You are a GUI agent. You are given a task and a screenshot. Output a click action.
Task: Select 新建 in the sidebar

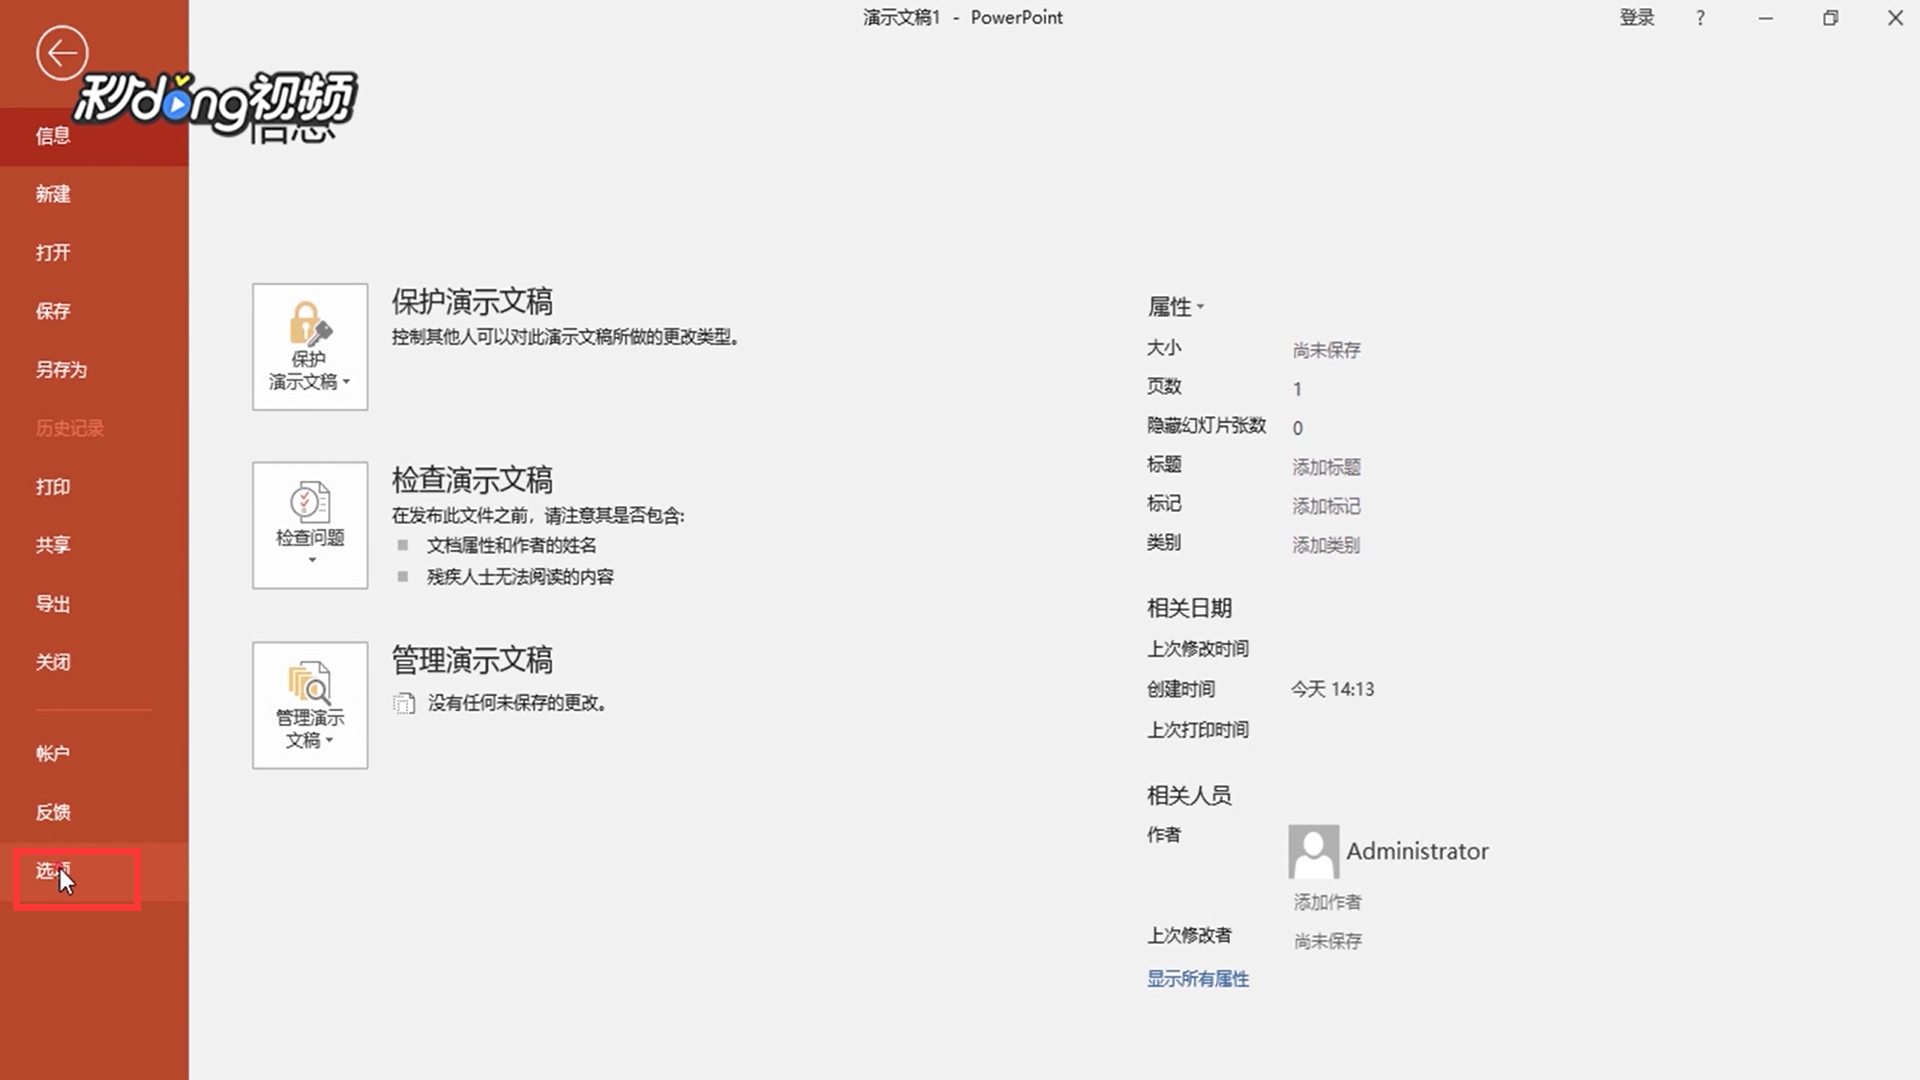click(94, 194)
